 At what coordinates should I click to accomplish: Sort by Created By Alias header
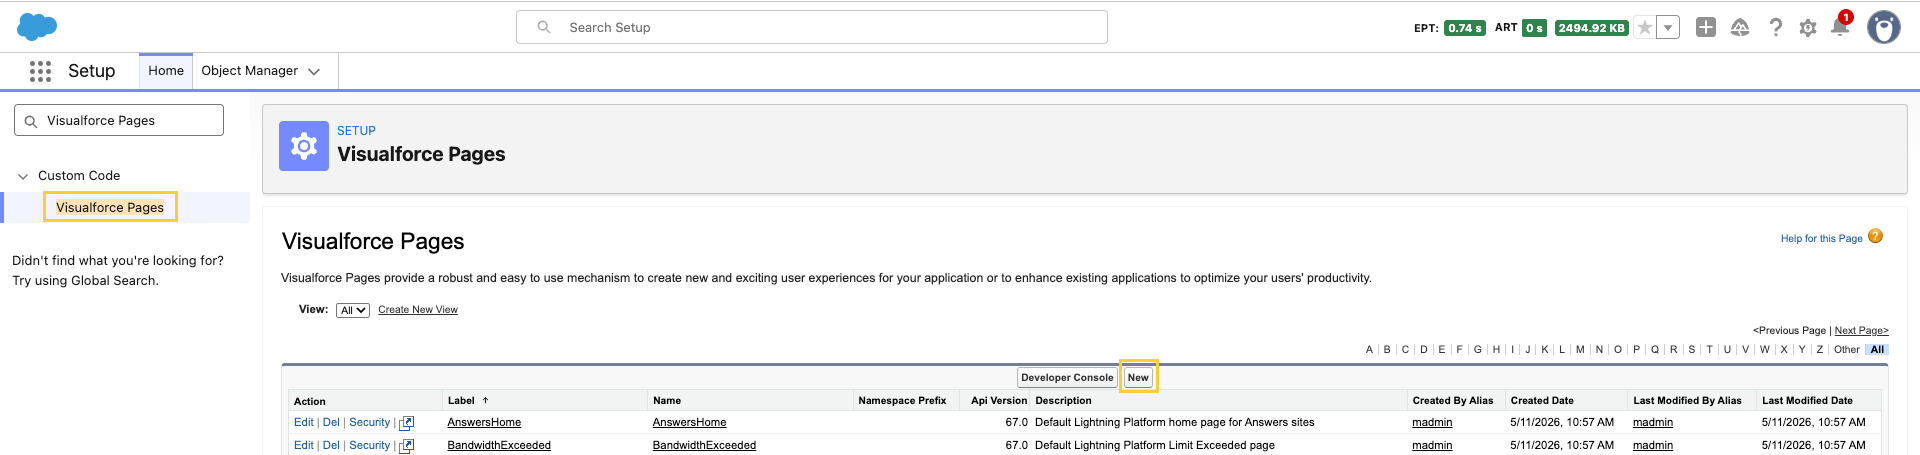pos(1452,400)
